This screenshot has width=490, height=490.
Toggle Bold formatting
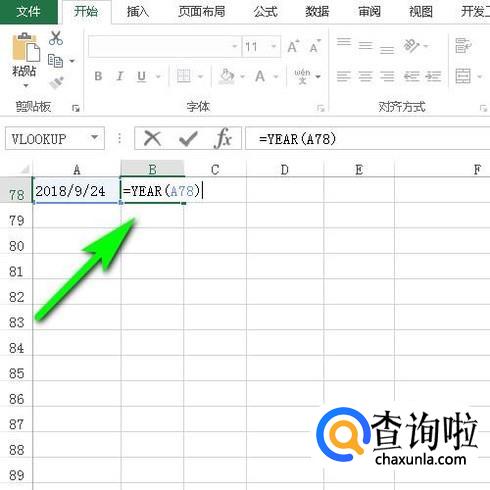(98, 76)
